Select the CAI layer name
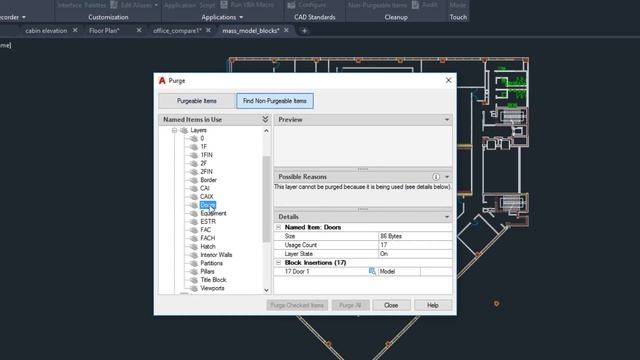Viewport: 640px width, 360px height. (205, 188)
